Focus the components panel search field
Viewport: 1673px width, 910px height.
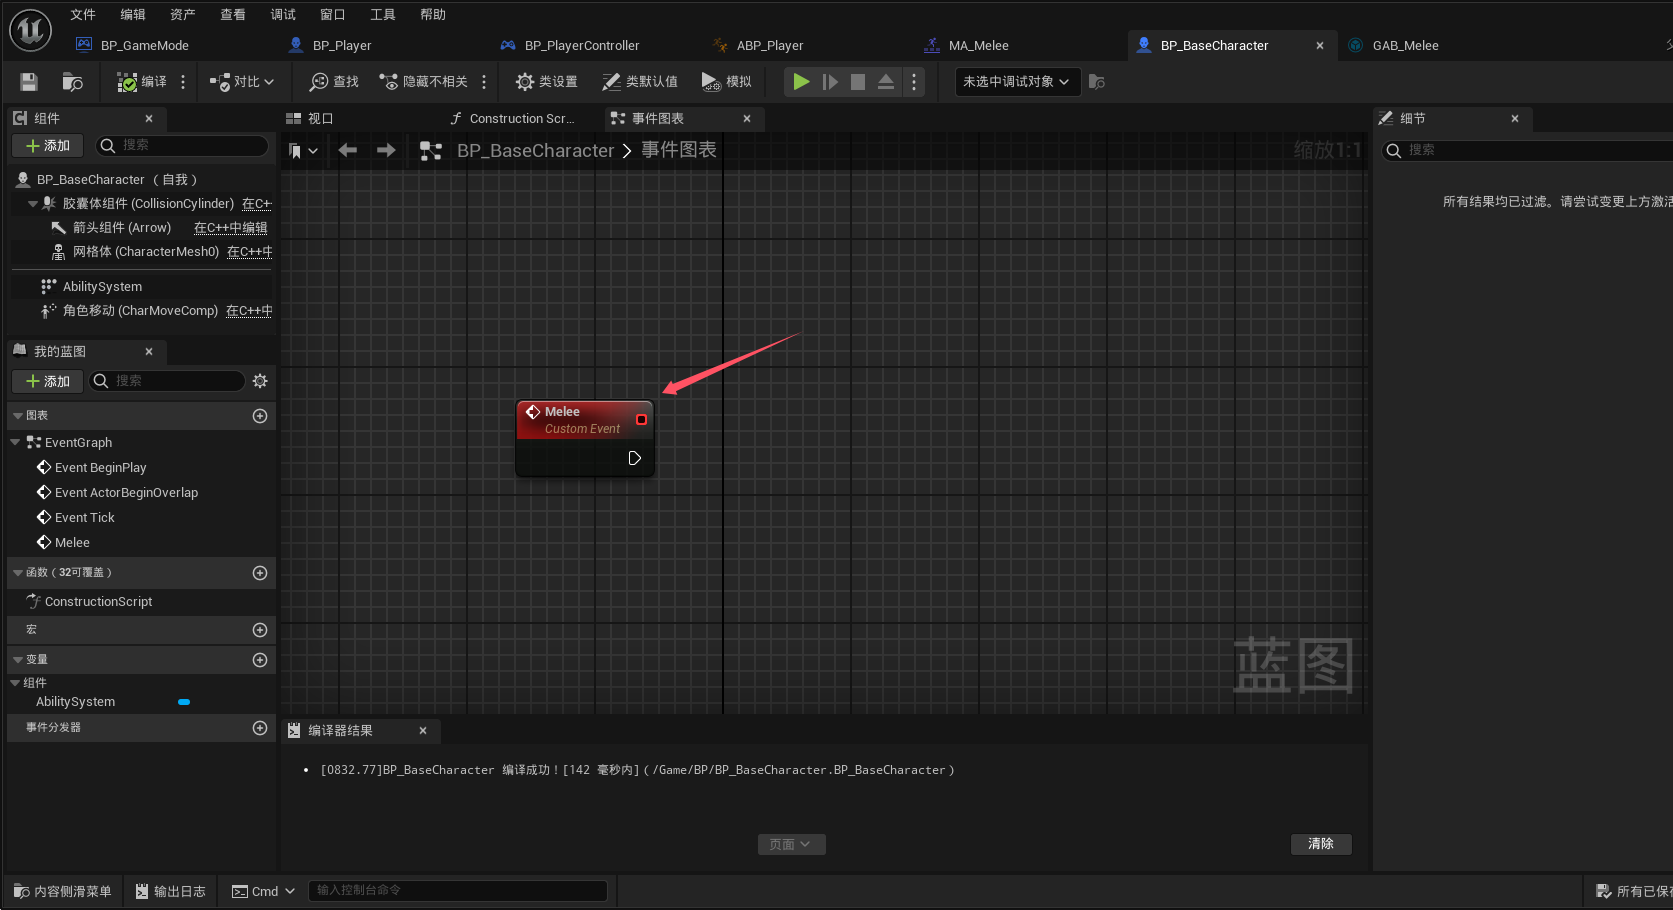coord(182,146)
